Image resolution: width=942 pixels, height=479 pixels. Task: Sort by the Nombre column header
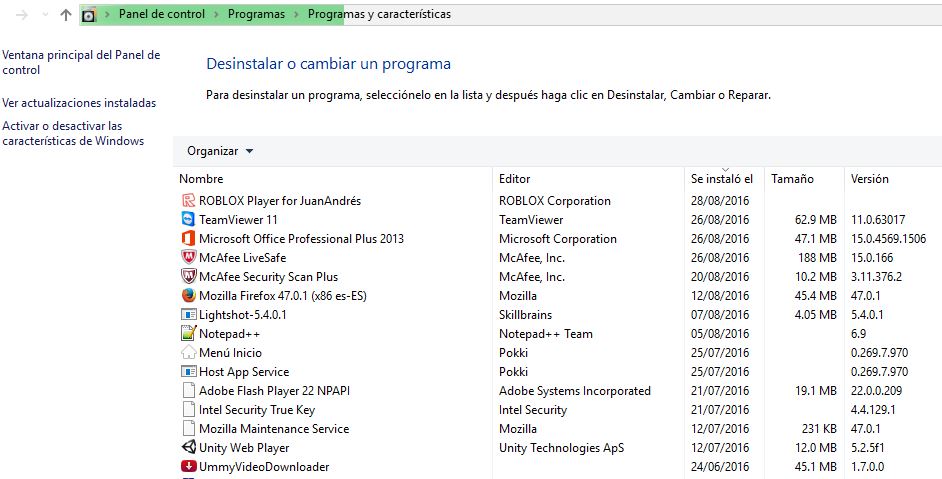tap(201, 178)
